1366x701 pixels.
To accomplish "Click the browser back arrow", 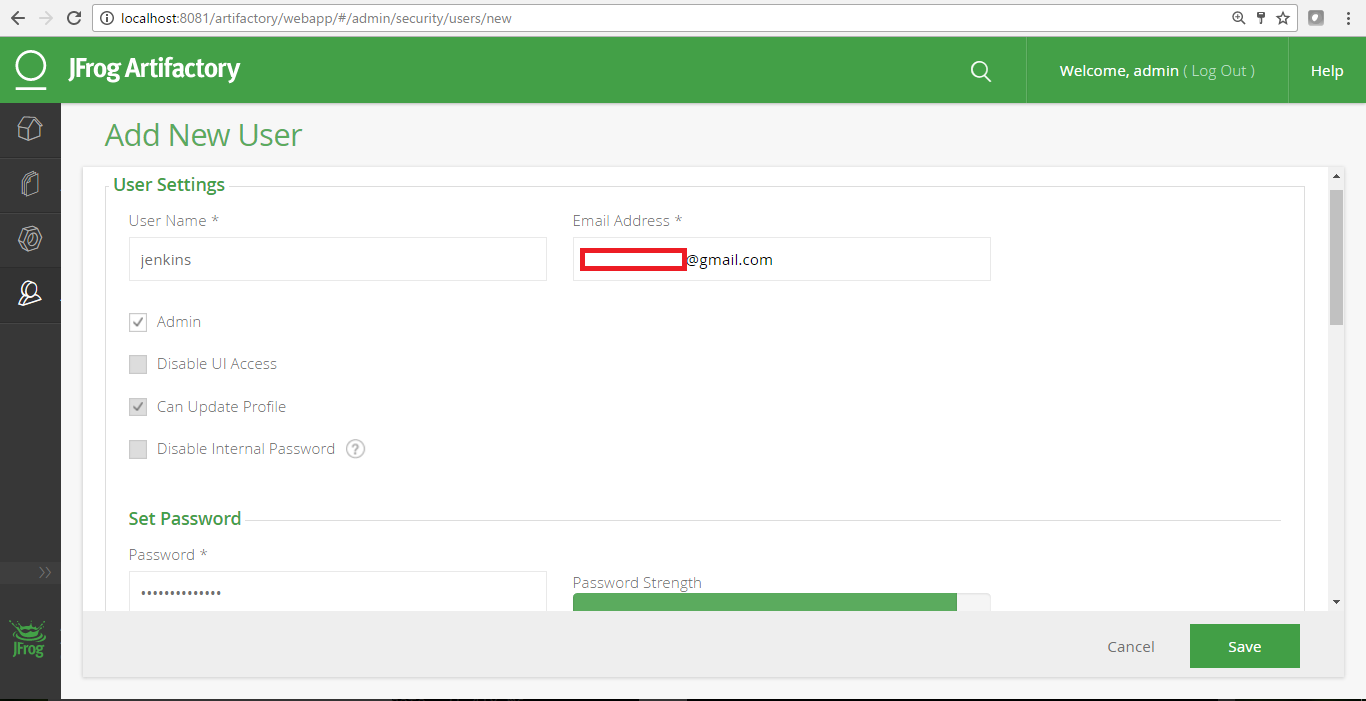I will [x=18, y=18].
